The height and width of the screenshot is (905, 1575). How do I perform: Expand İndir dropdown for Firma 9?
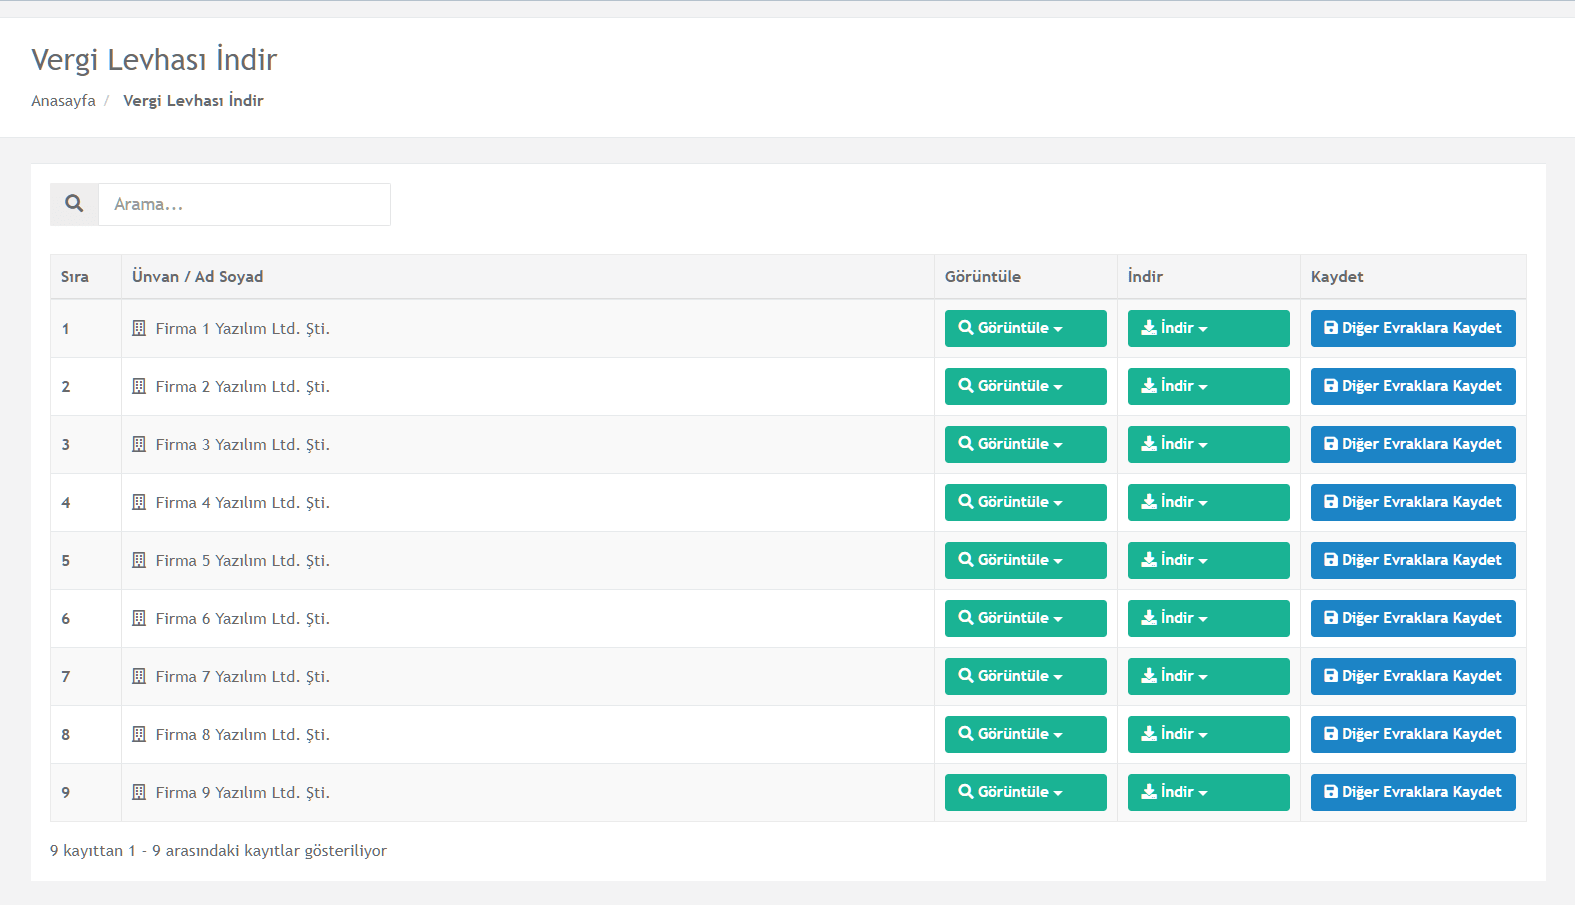[x=1208, y=792]
